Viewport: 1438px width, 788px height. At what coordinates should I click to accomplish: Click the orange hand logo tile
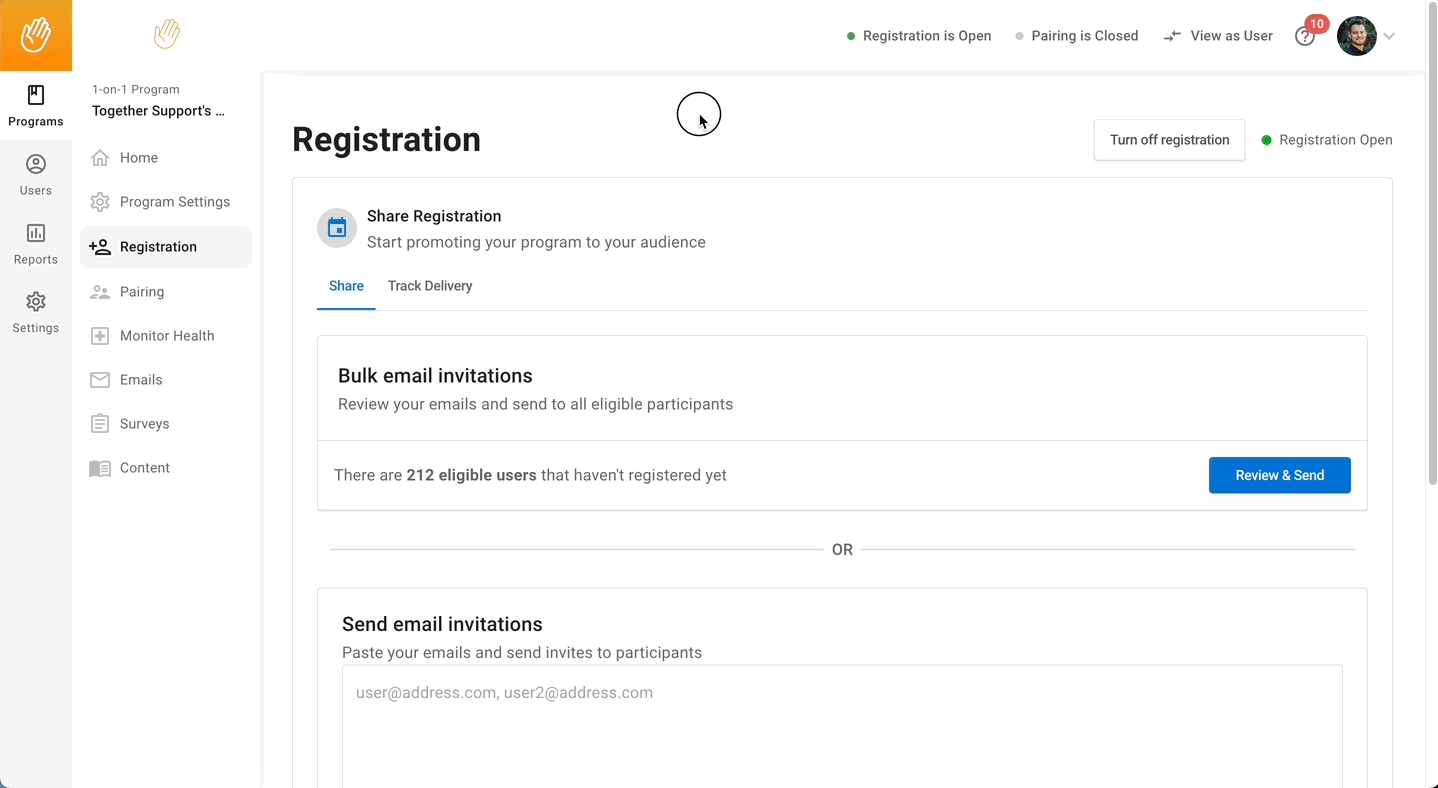[x=36, y=35]
